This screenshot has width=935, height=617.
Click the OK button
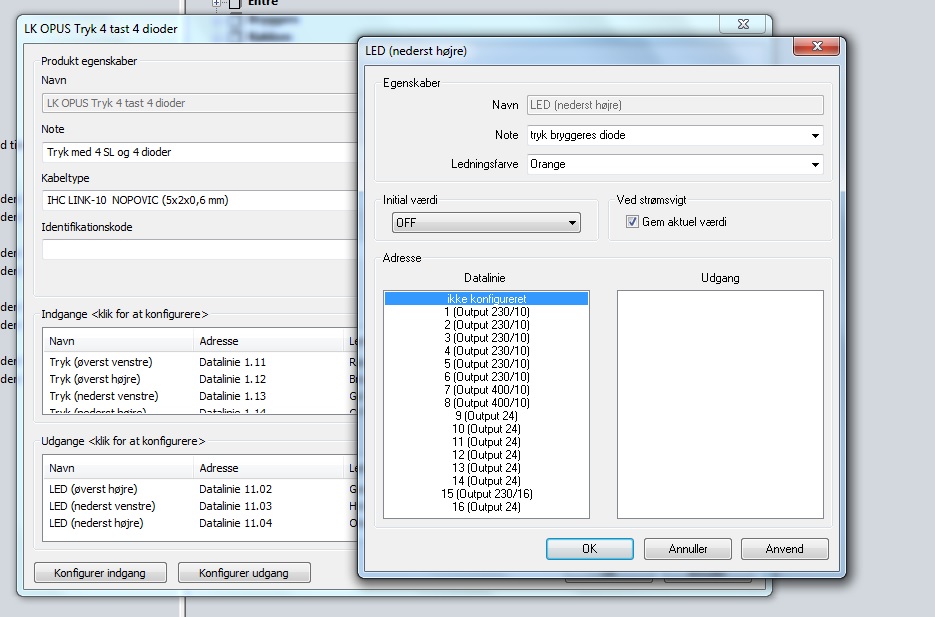click(589, 549)
